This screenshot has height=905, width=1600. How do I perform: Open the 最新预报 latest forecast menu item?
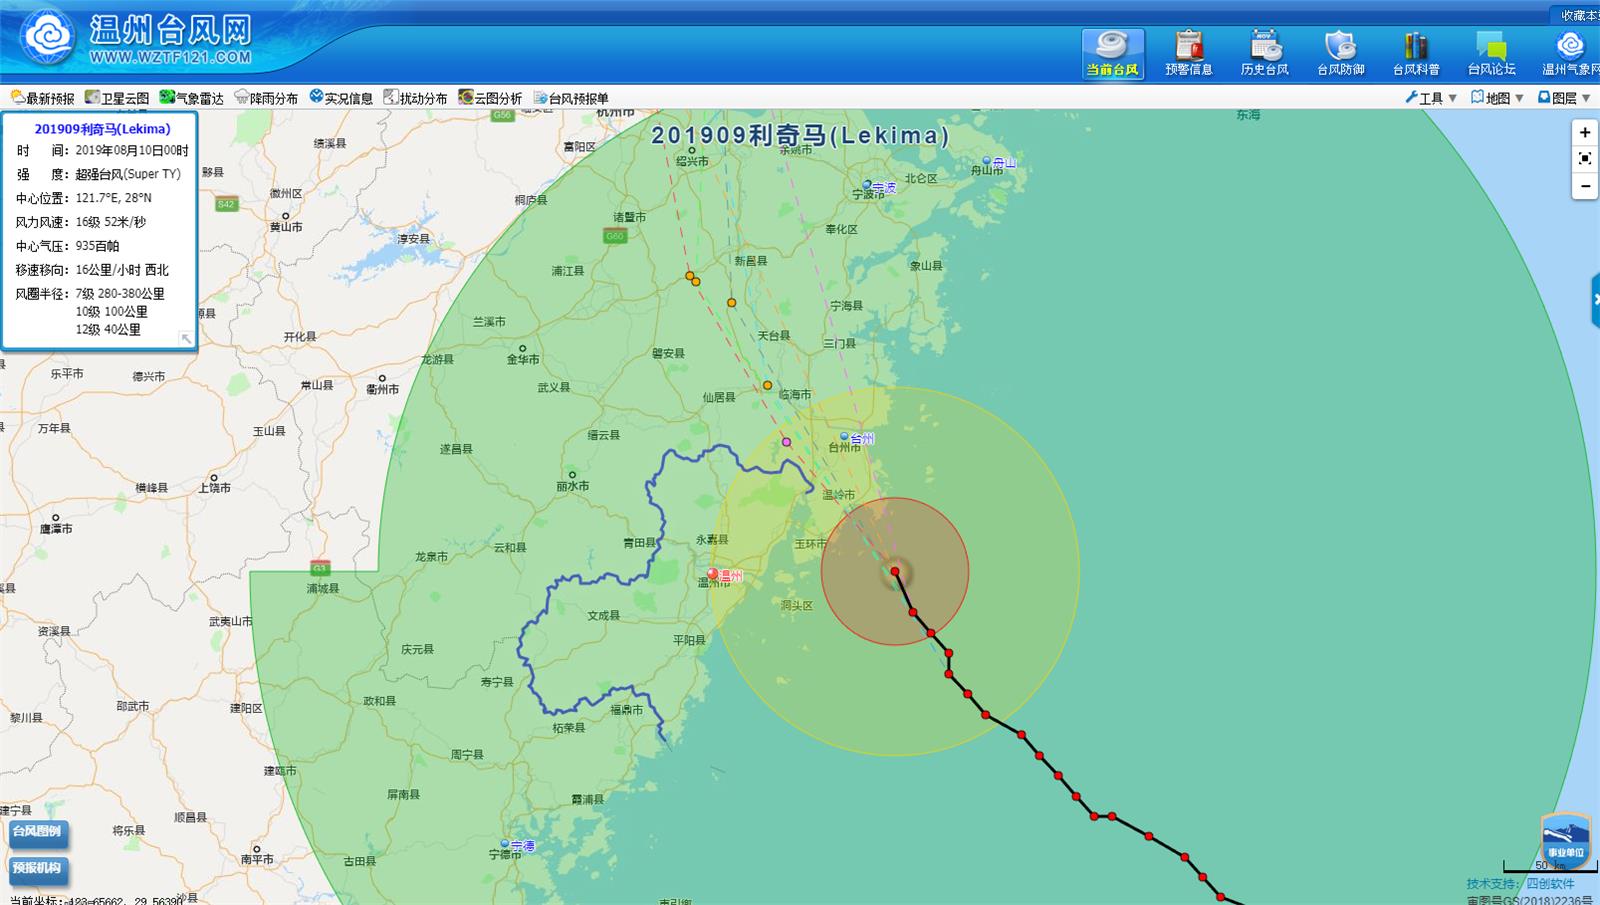pyautogui.click(x=43, y=98)
